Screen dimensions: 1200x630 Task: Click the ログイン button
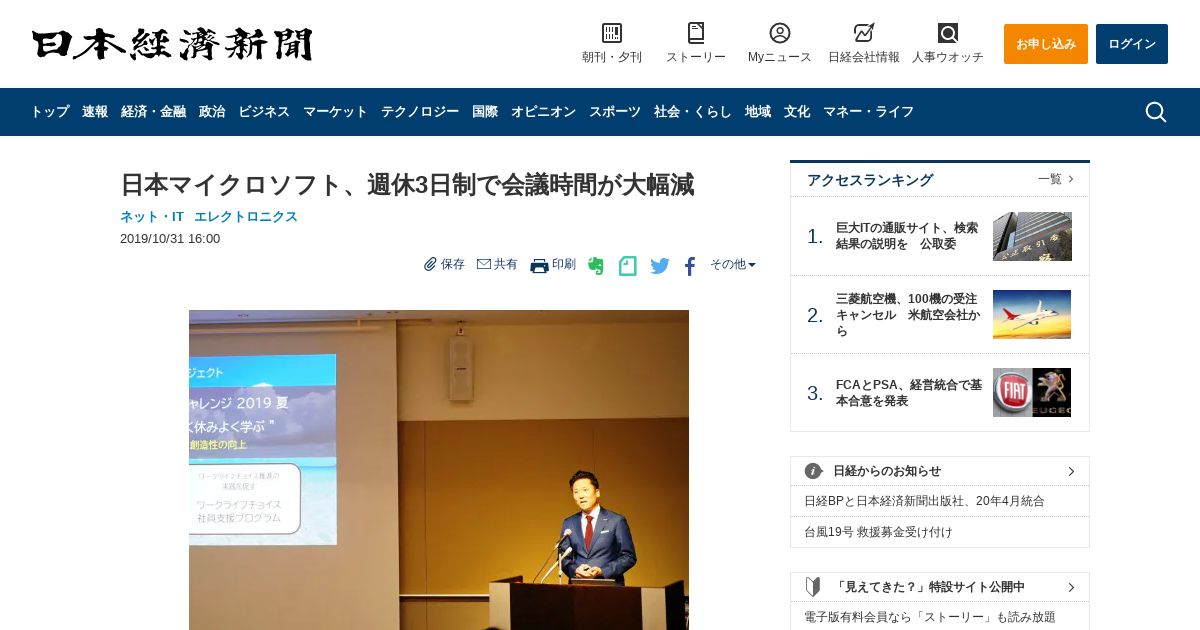(x=1132, y=44)
